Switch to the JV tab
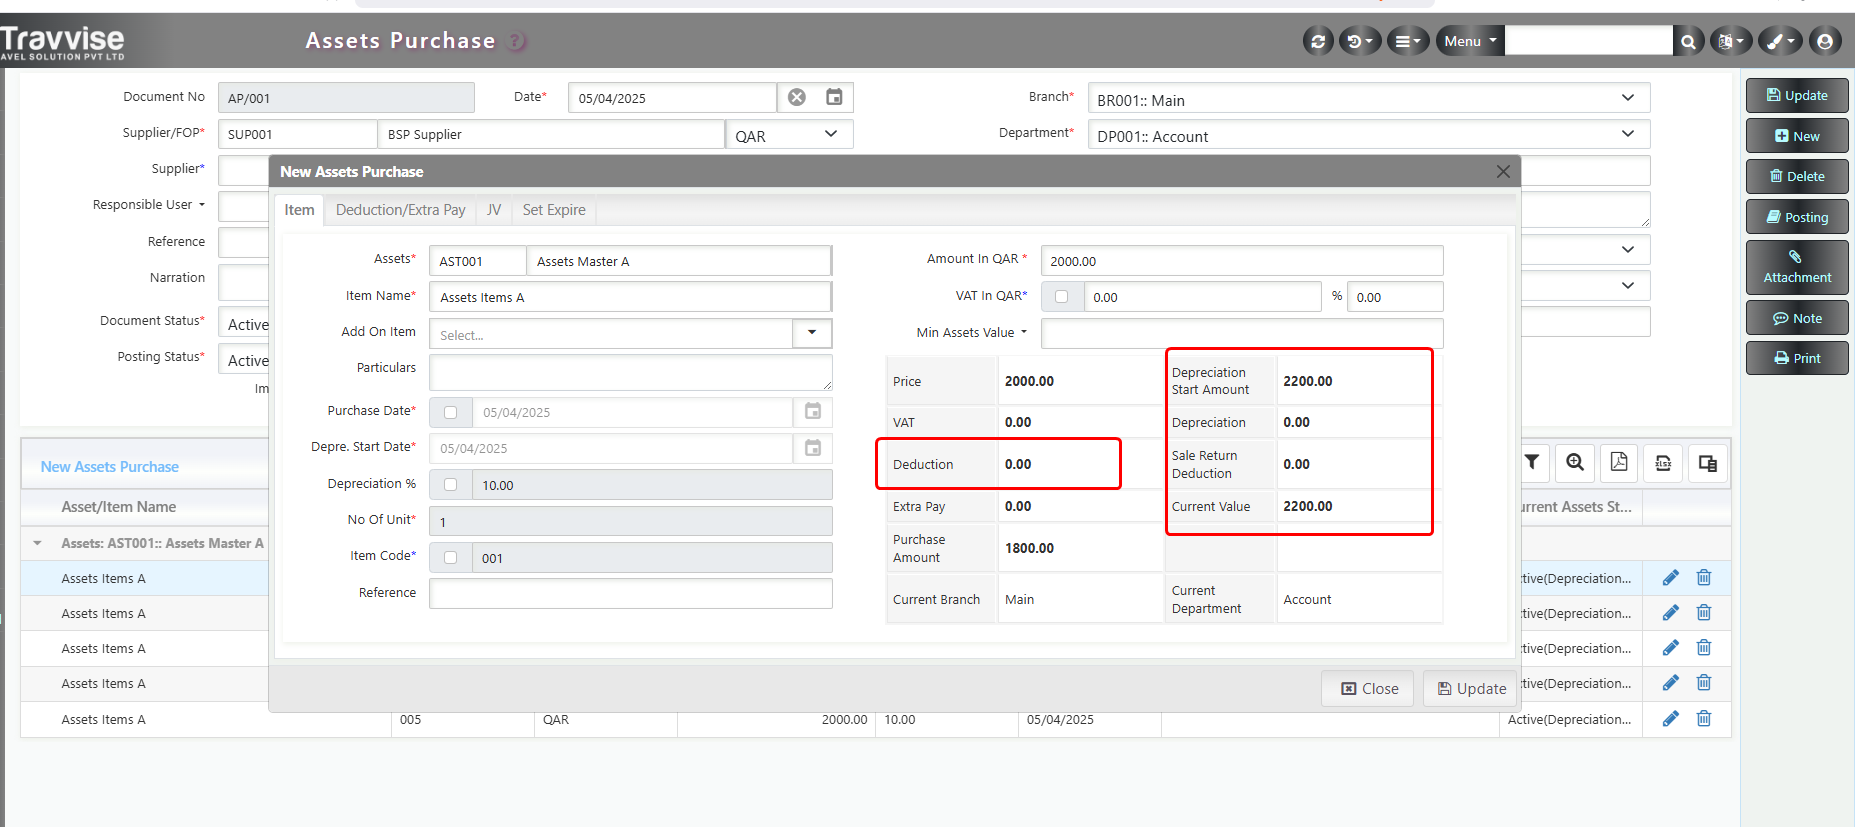Image resolution: width=1855 pixels, height=827 pixels. 494,210
